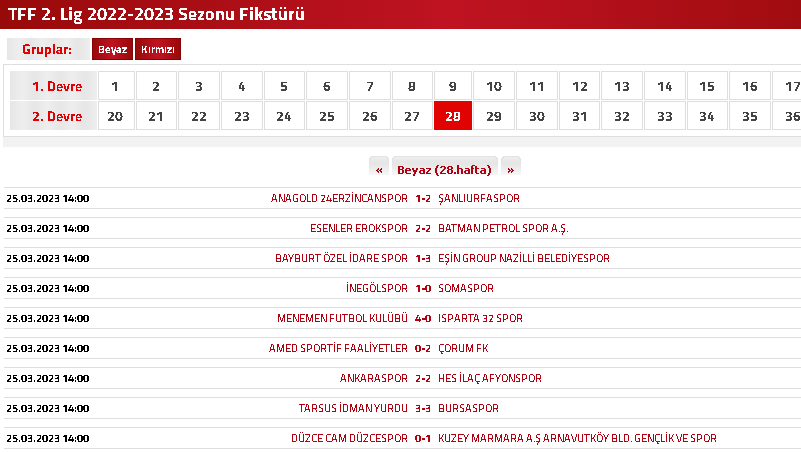Open week 2 fixtures
The height and width of the screenshot is (452, 801).
[156, 86]
